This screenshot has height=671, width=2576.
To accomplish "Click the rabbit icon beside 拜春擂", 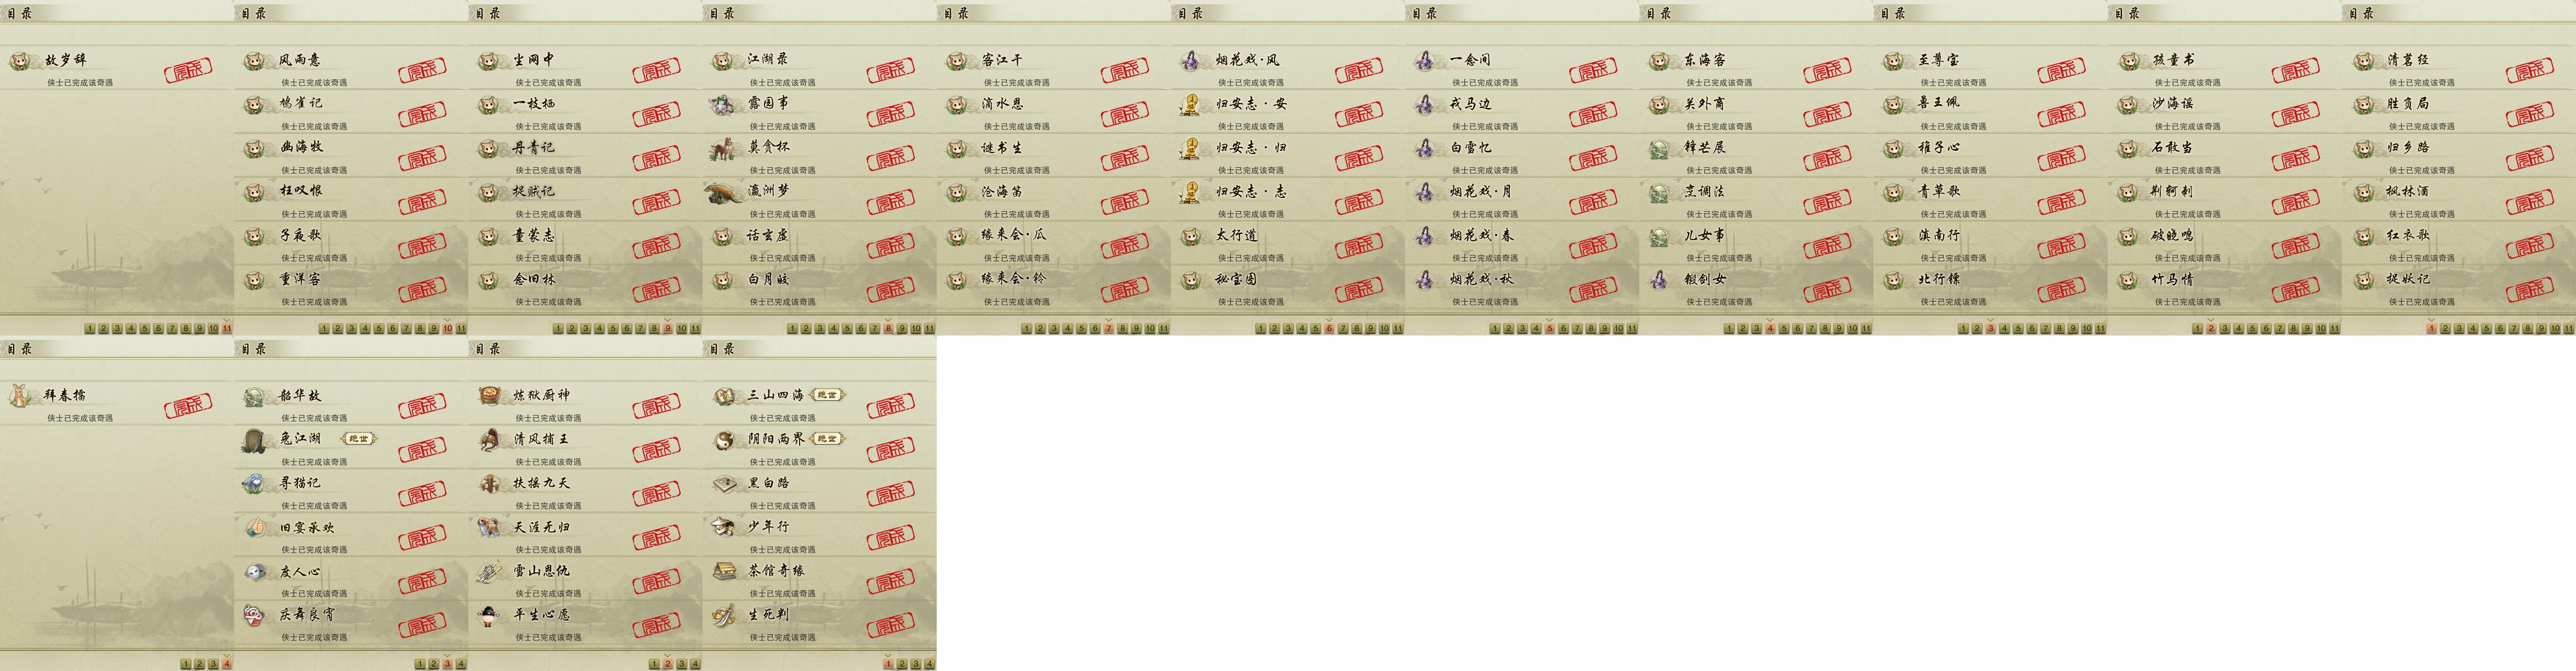I will pos(20,396).
